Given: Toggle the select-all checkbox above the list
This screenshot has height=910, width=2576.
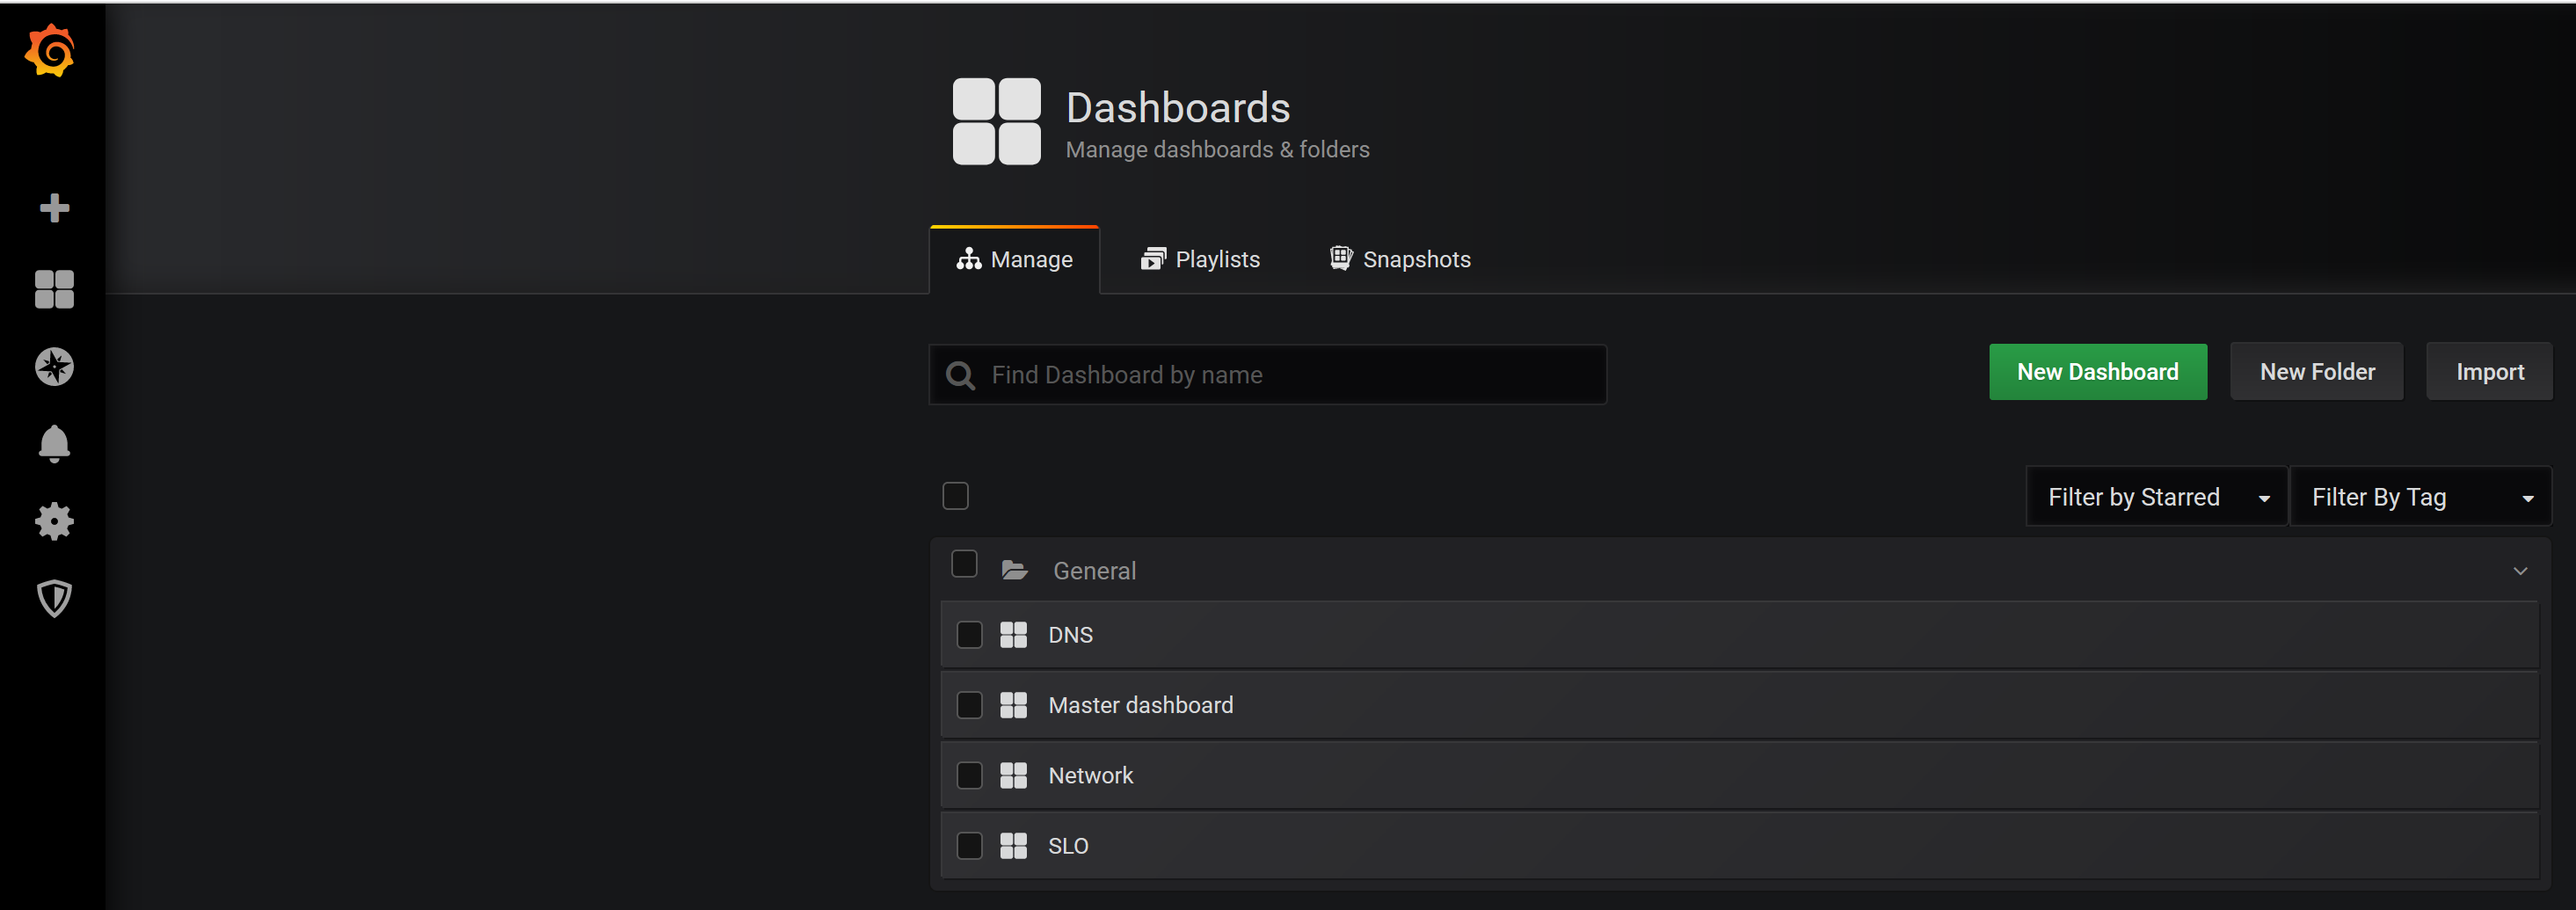Looking at the screenshot, I should (955, 496).
